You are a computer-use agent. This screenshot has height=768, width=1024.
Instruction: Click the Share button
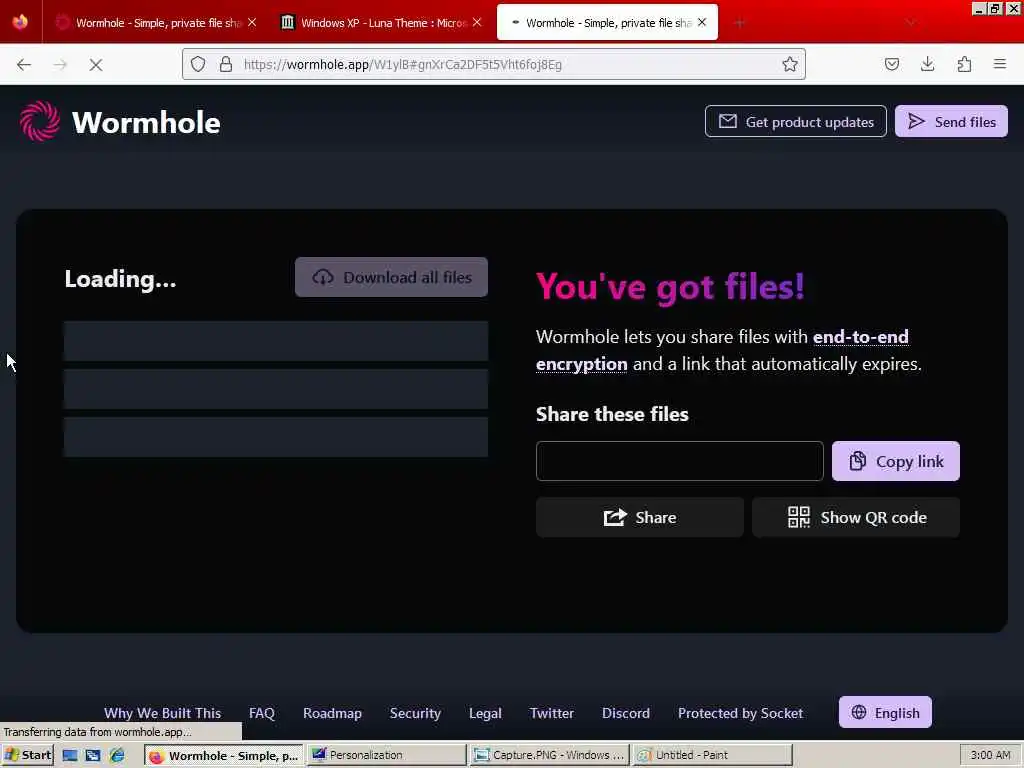(639, 517)
